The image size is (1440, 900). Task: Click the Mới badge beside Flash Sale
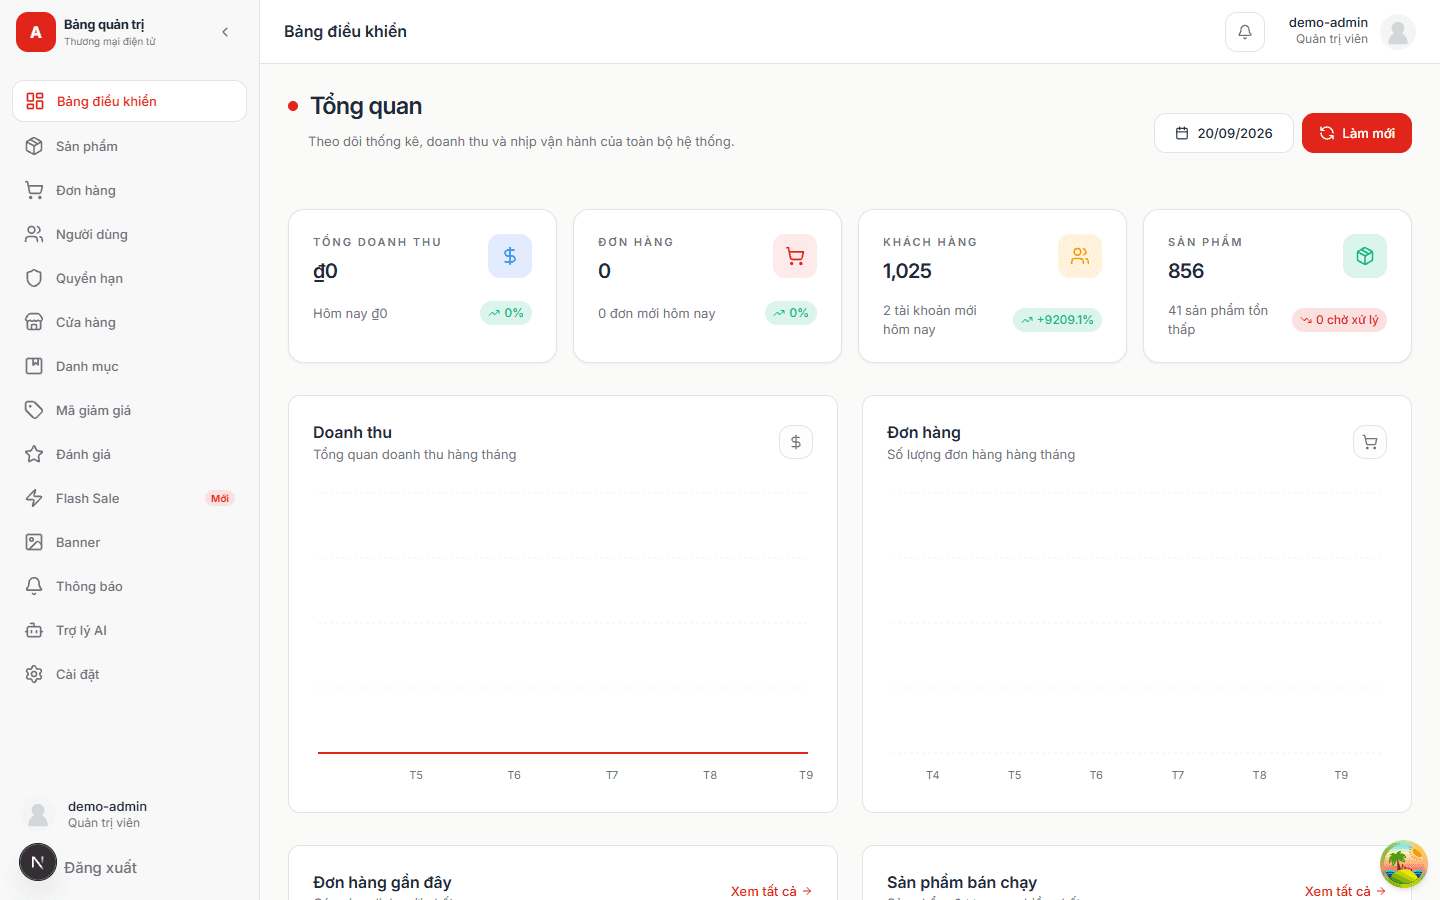(220, 498)
